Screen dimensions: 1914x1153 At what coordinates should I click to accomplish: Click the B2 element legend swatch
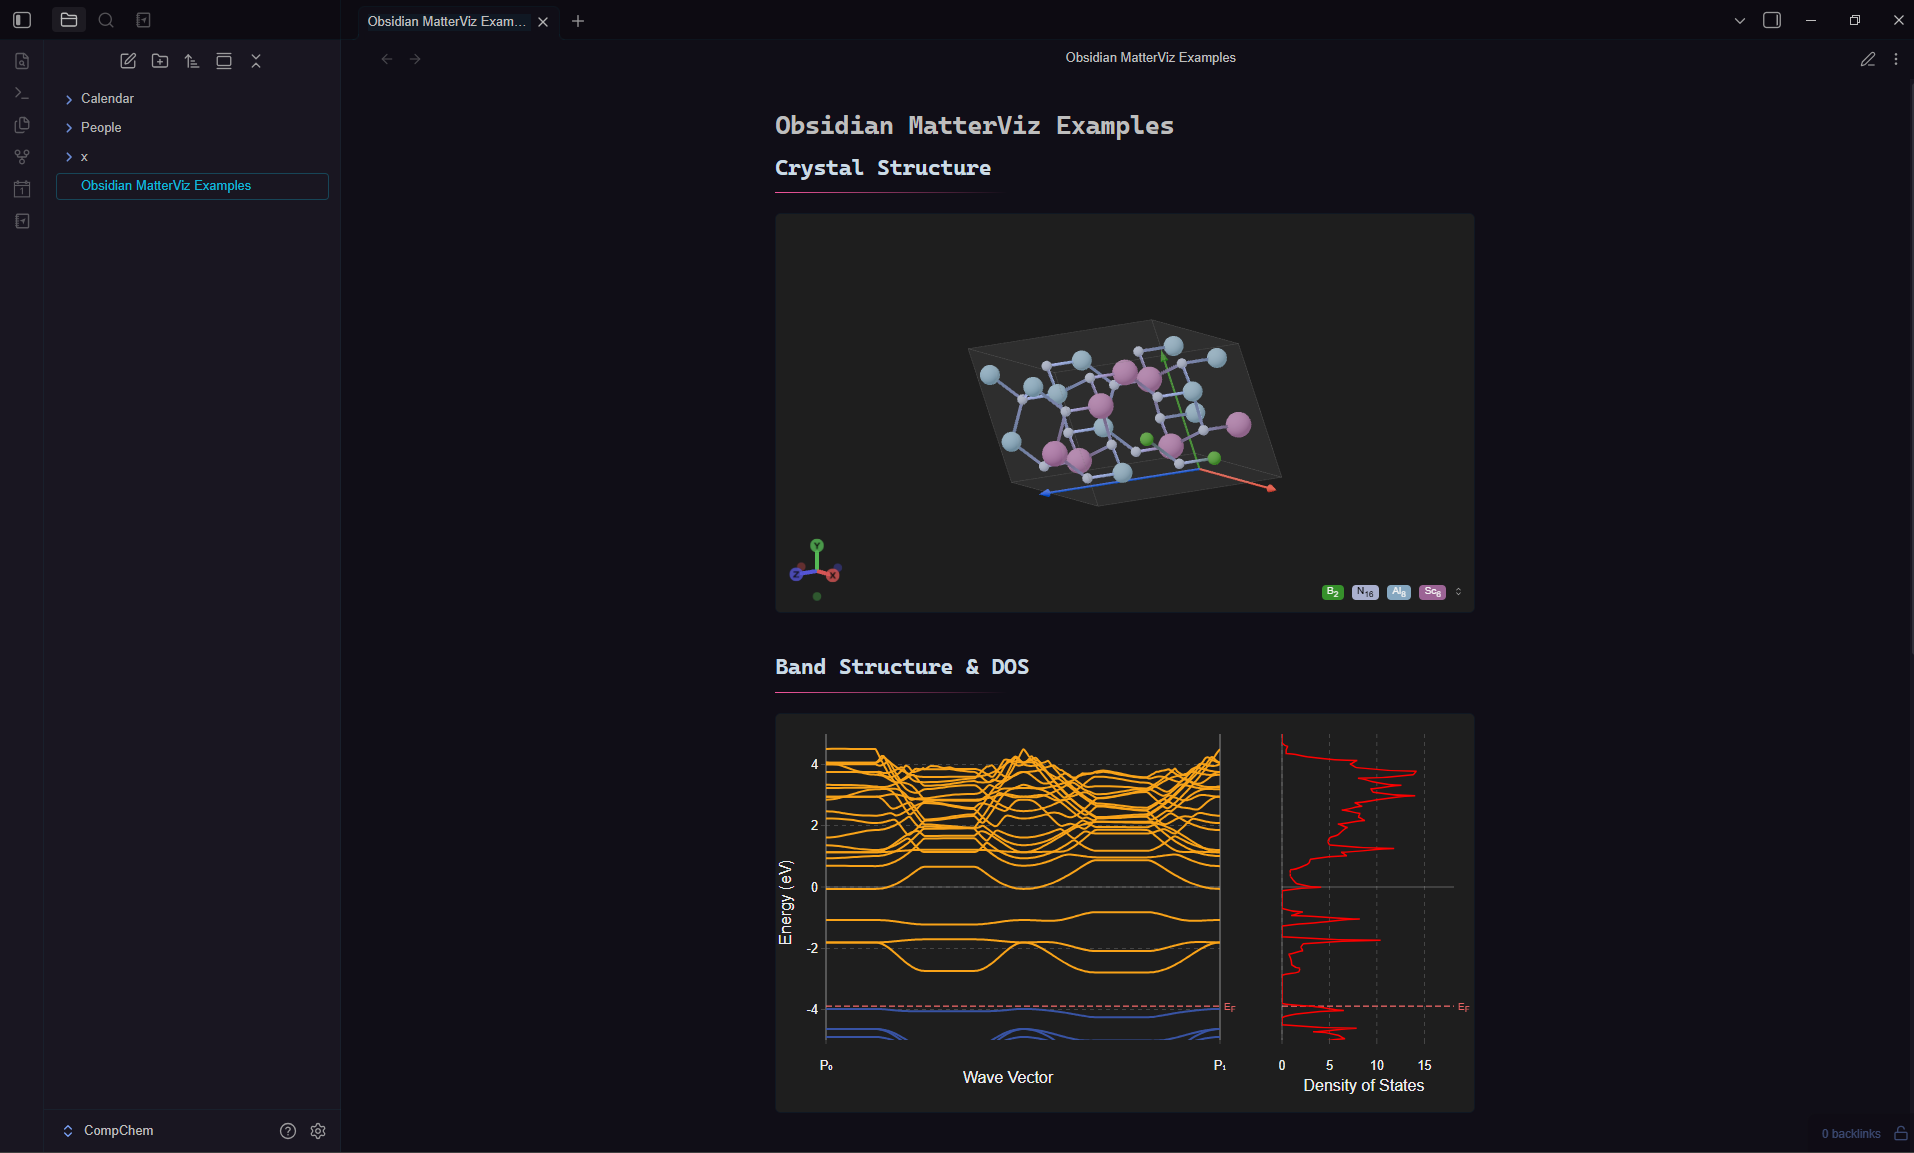[1332, 592]
